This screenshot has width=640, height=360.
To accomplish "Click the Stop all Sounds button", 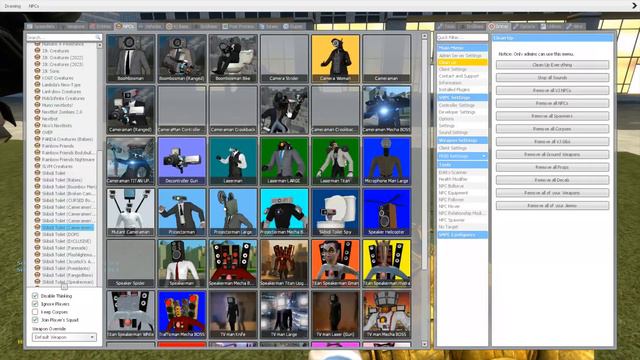I will tap(552, 78).
